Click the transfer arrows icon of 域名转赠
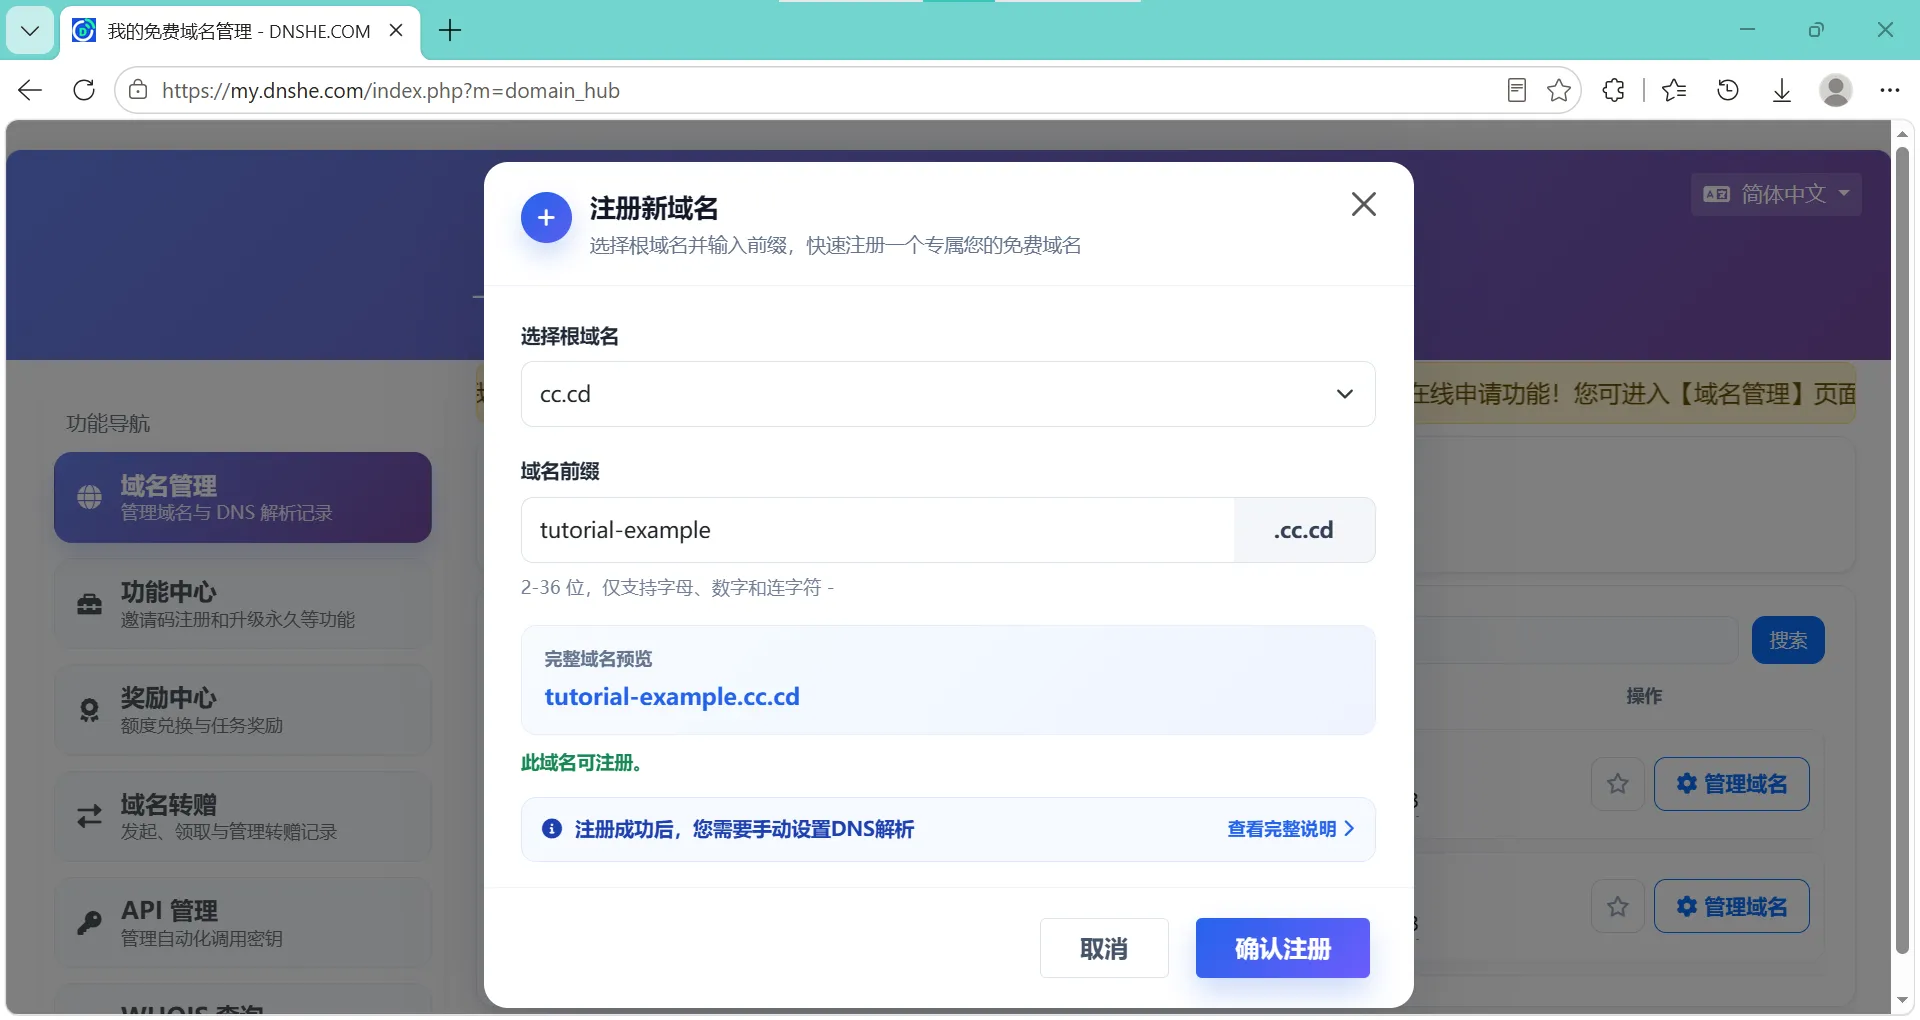 point(90,817)
